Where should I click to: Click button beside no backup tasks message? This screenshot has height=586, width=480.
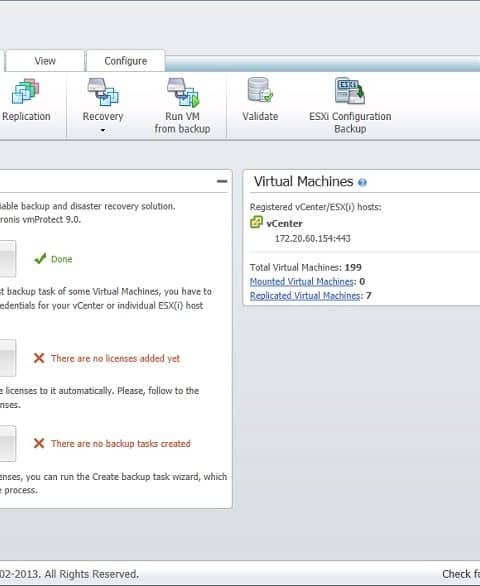(7, 443)
